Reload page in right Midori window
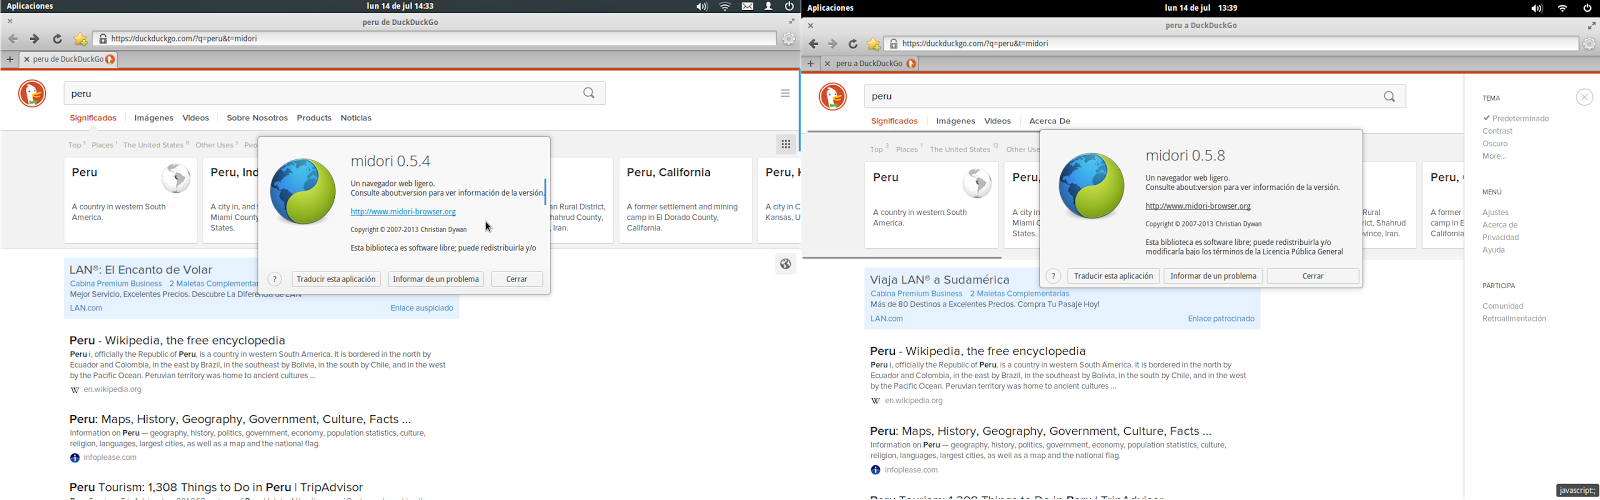The image size is (1600, 500). coord(853,44)
